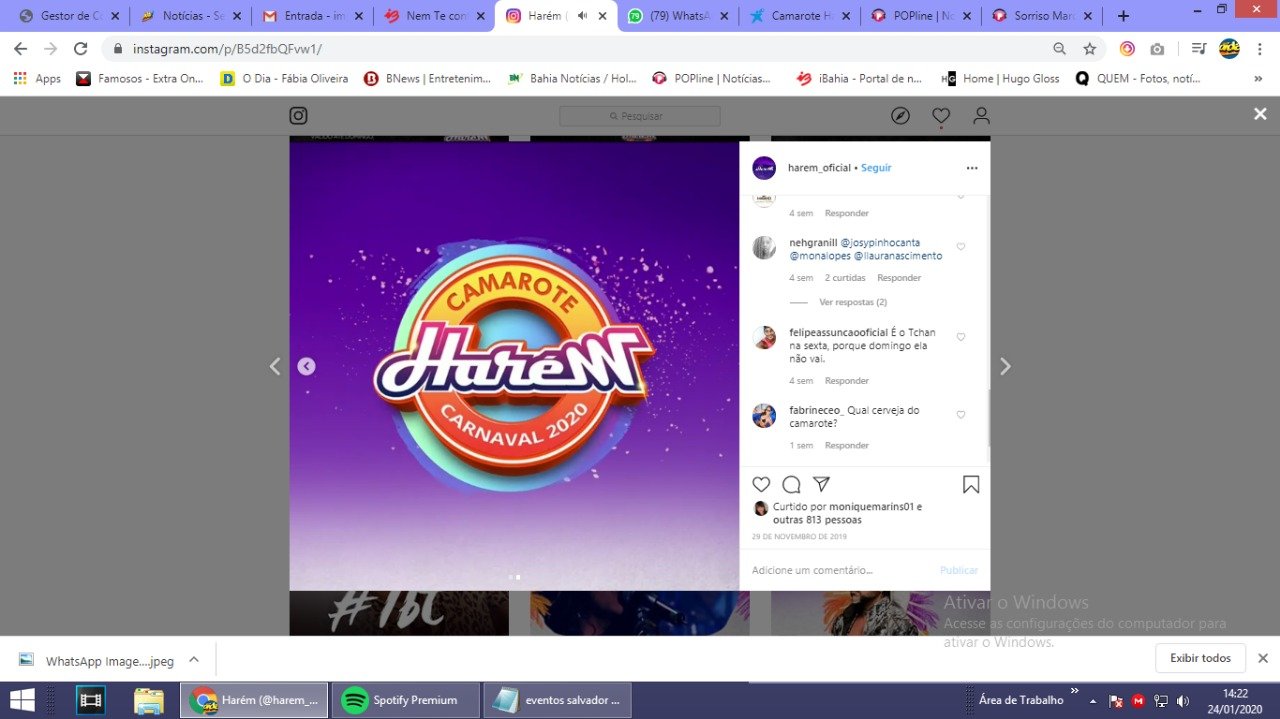This screenshot has height=719, width=1280.
Task: Expand 'Ver respostas (2)' replies
Action: click(853, 302)
